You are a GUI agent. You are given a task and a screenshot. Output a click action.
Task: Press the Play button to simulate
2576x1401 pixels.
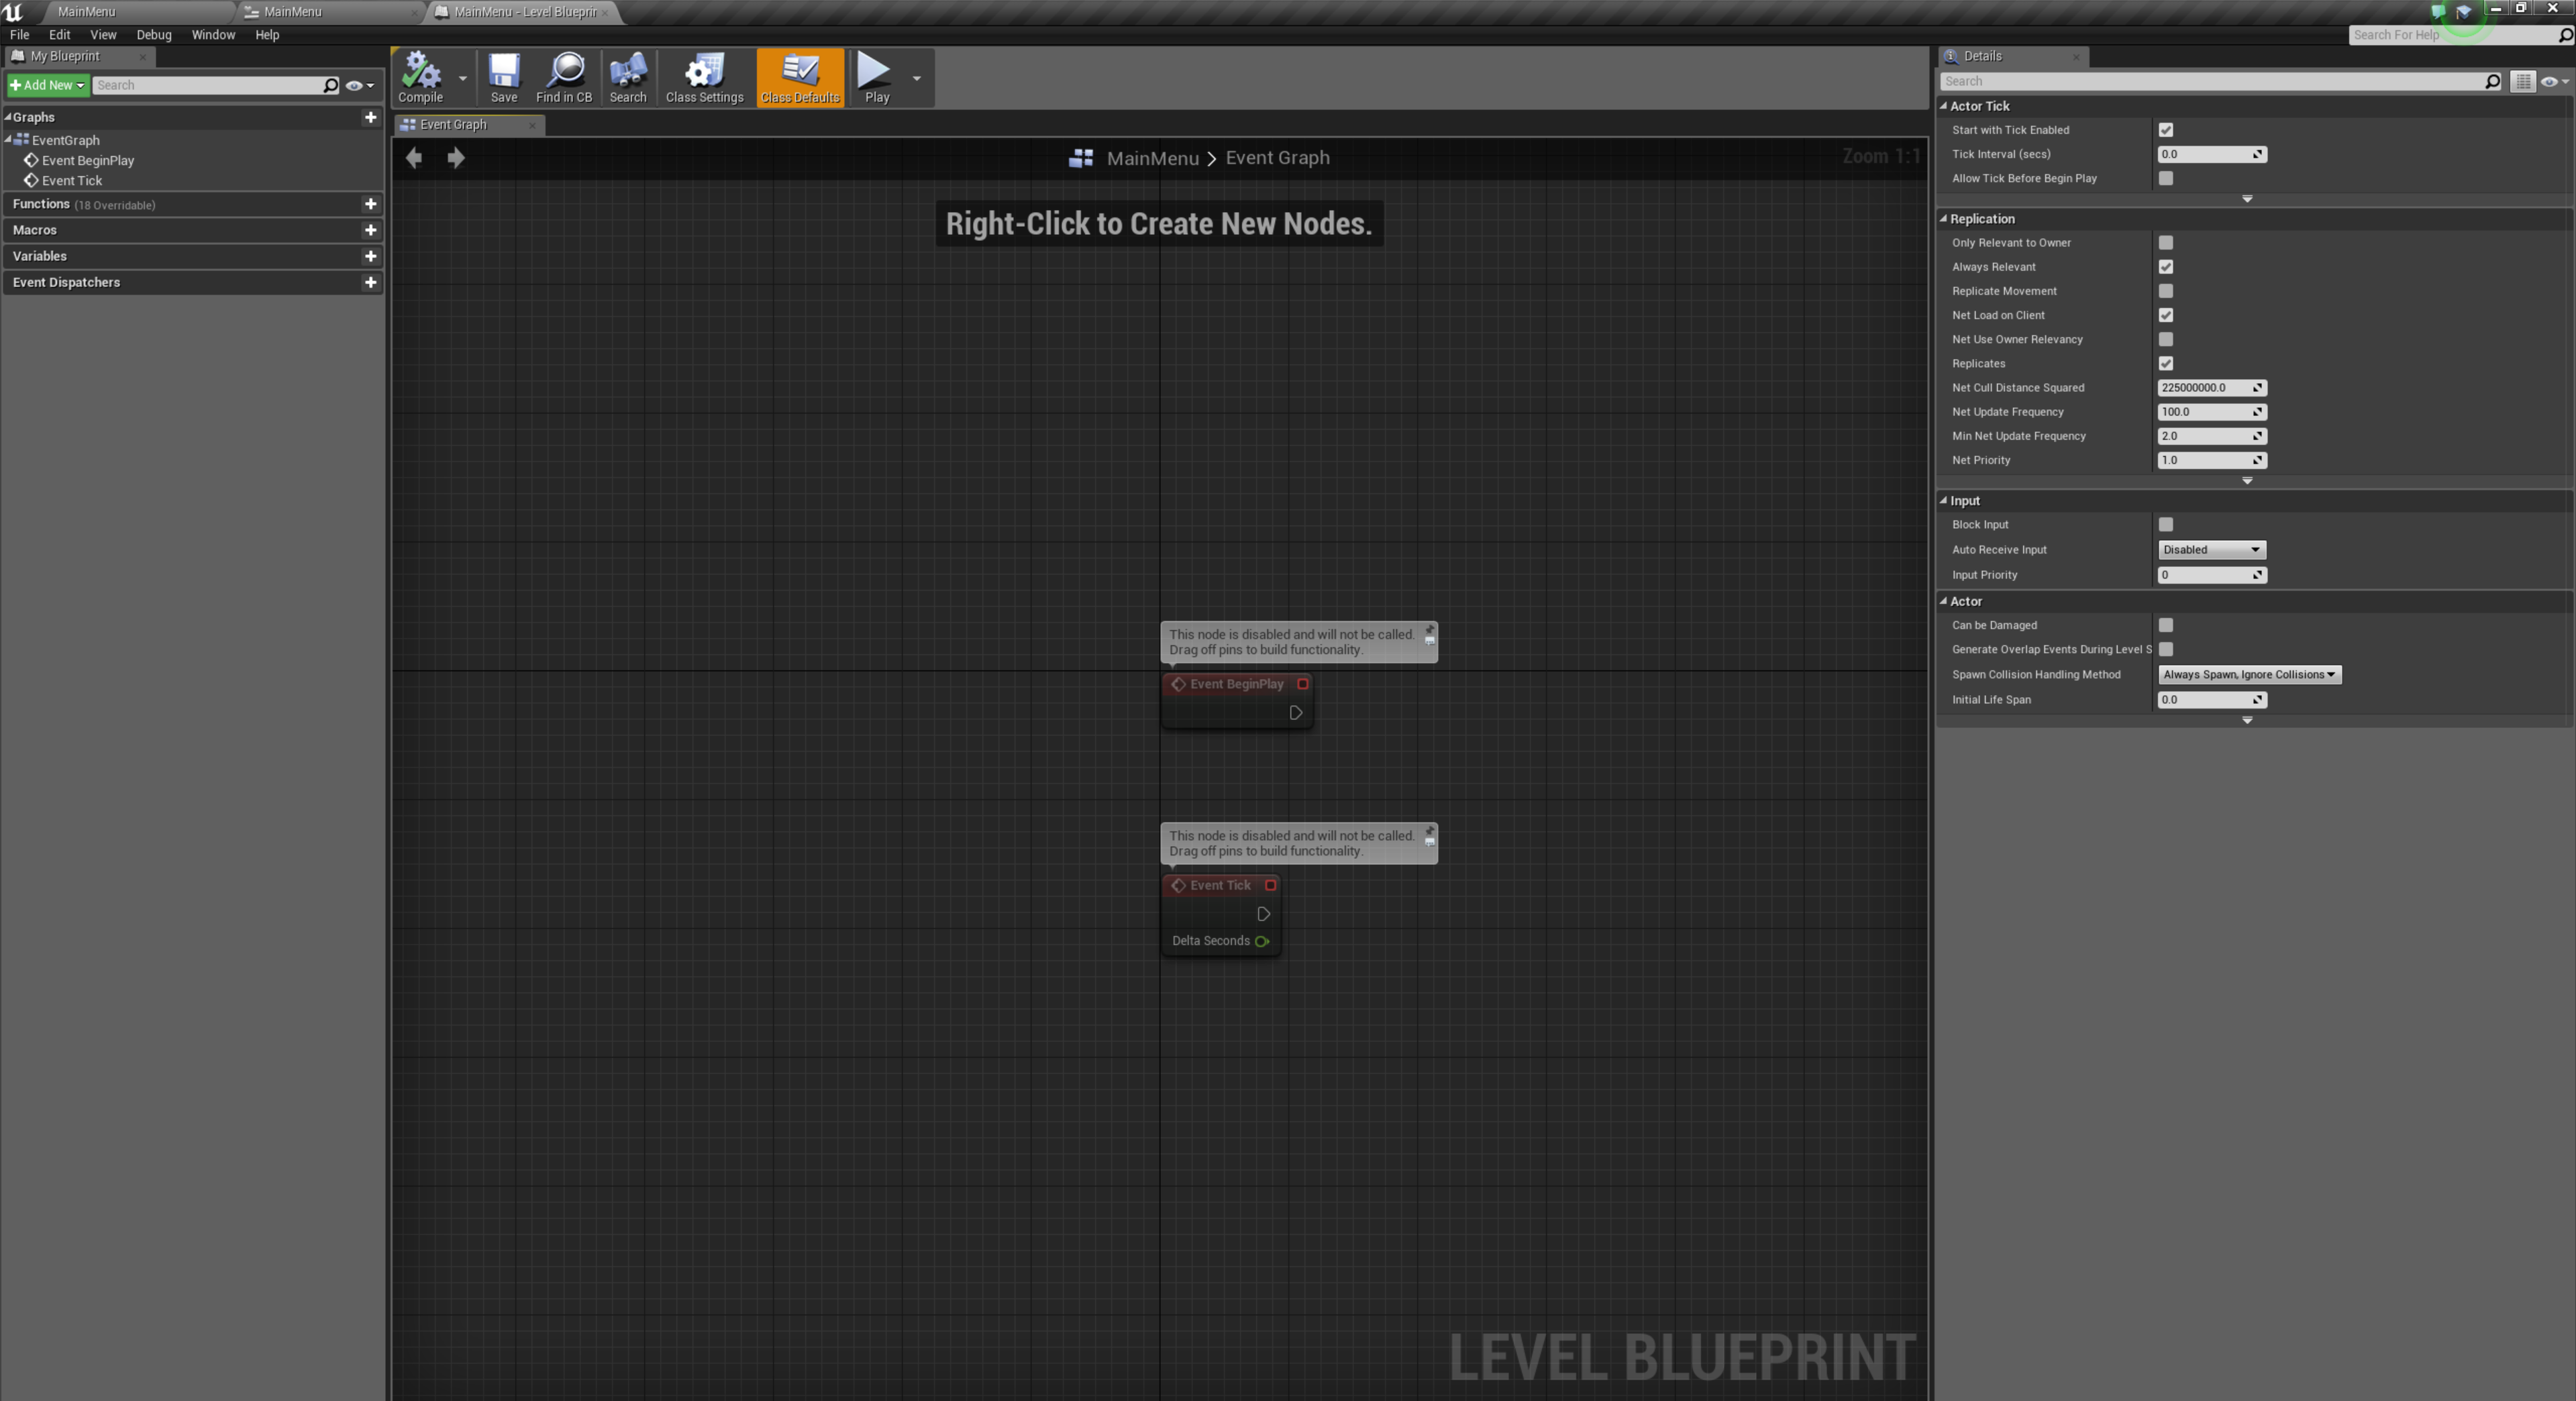coord(878,76)
